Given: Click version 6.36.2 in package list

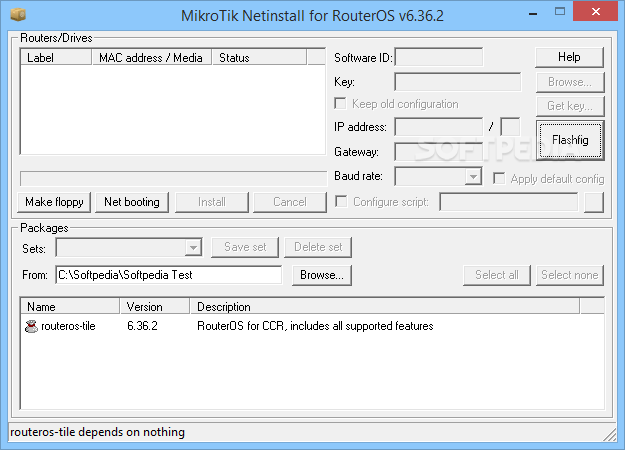Looking at the screenshot, I should (x=142, y=326).
